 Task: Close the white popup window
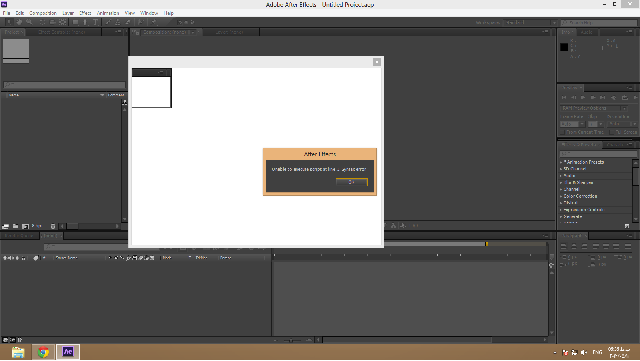click(x=377, y=62)
